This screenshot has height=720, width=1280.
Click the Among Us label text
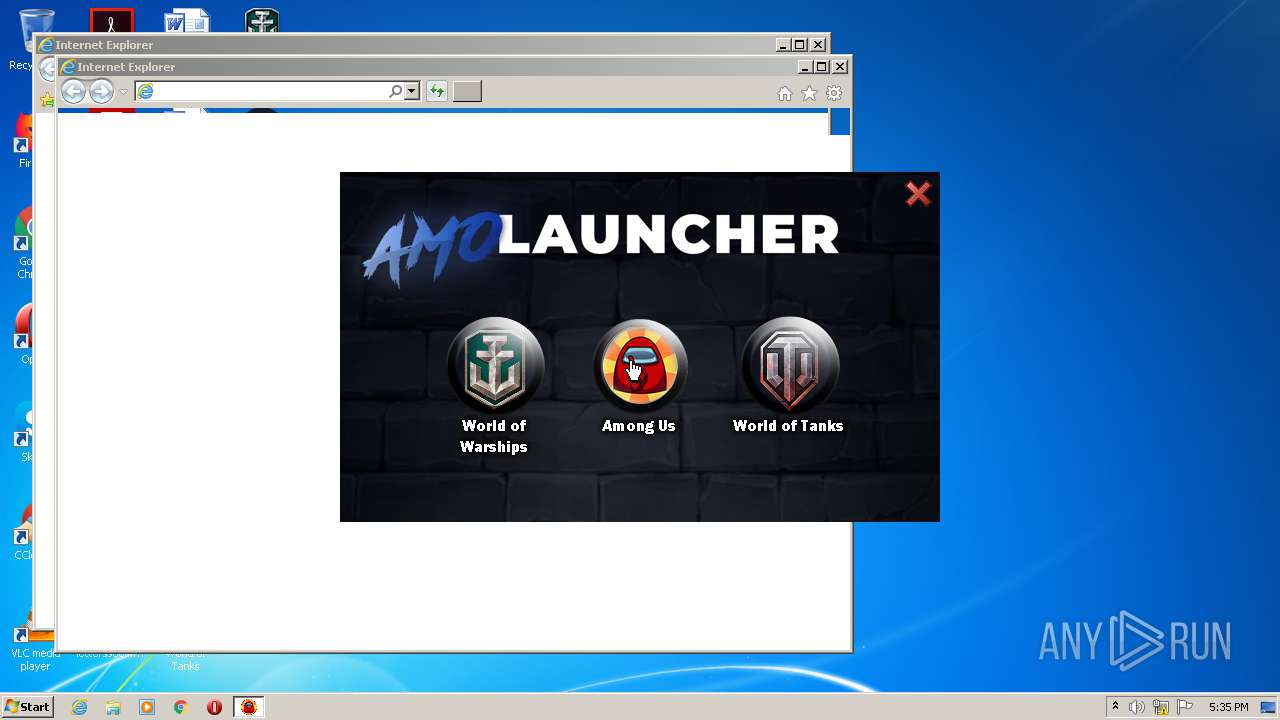639,426
